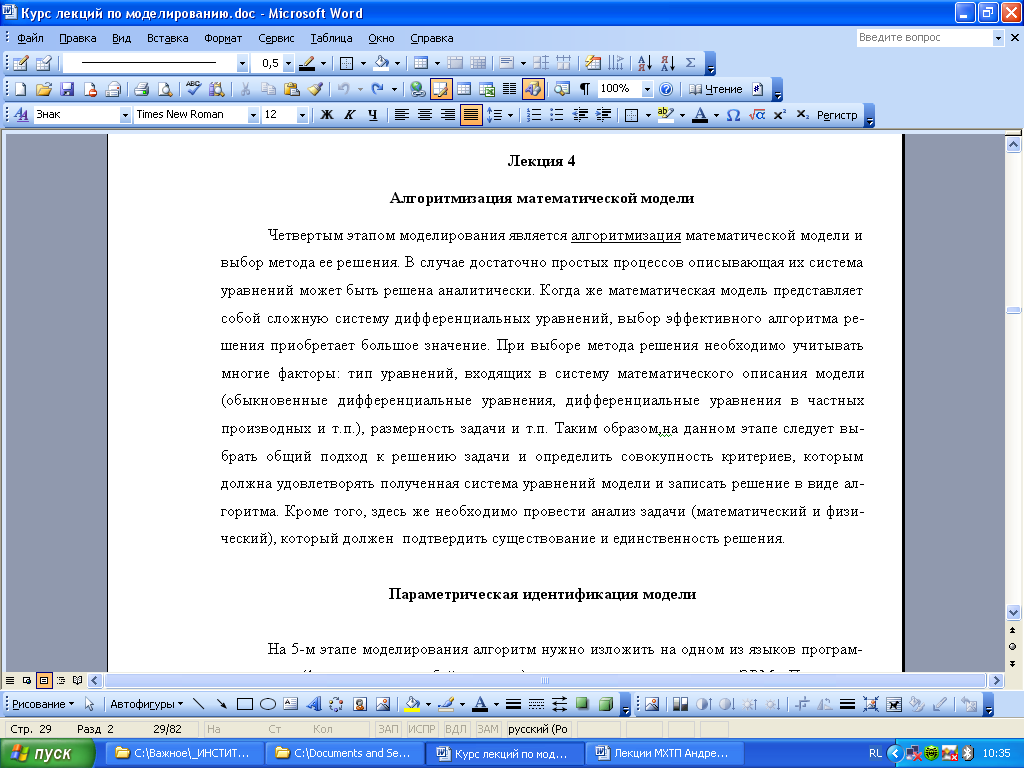This screenshot has width=1024, height=768.
Task: Paste from clipboard
Action: tap(292, 89)
